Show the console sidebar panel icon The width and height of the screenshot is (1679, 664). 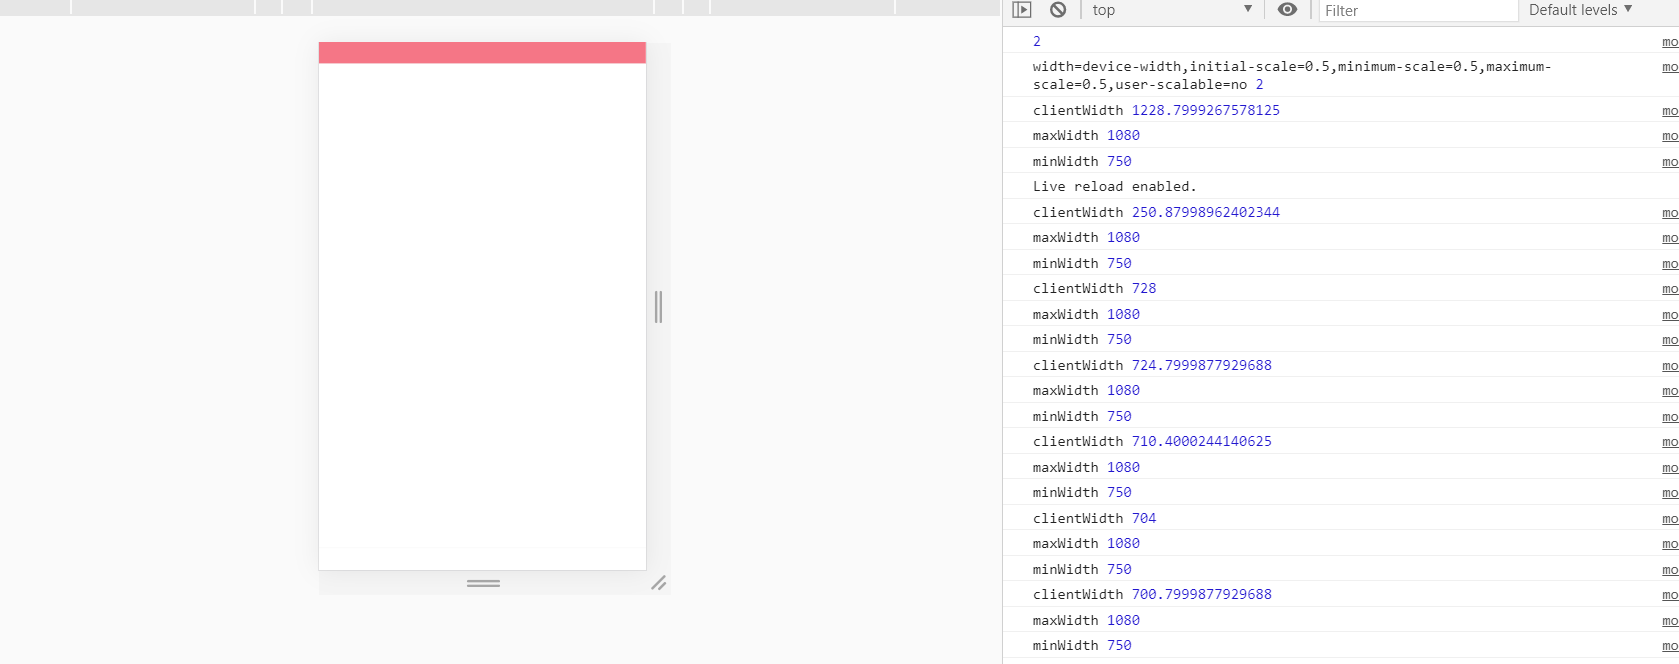[x=1021, y=10]
